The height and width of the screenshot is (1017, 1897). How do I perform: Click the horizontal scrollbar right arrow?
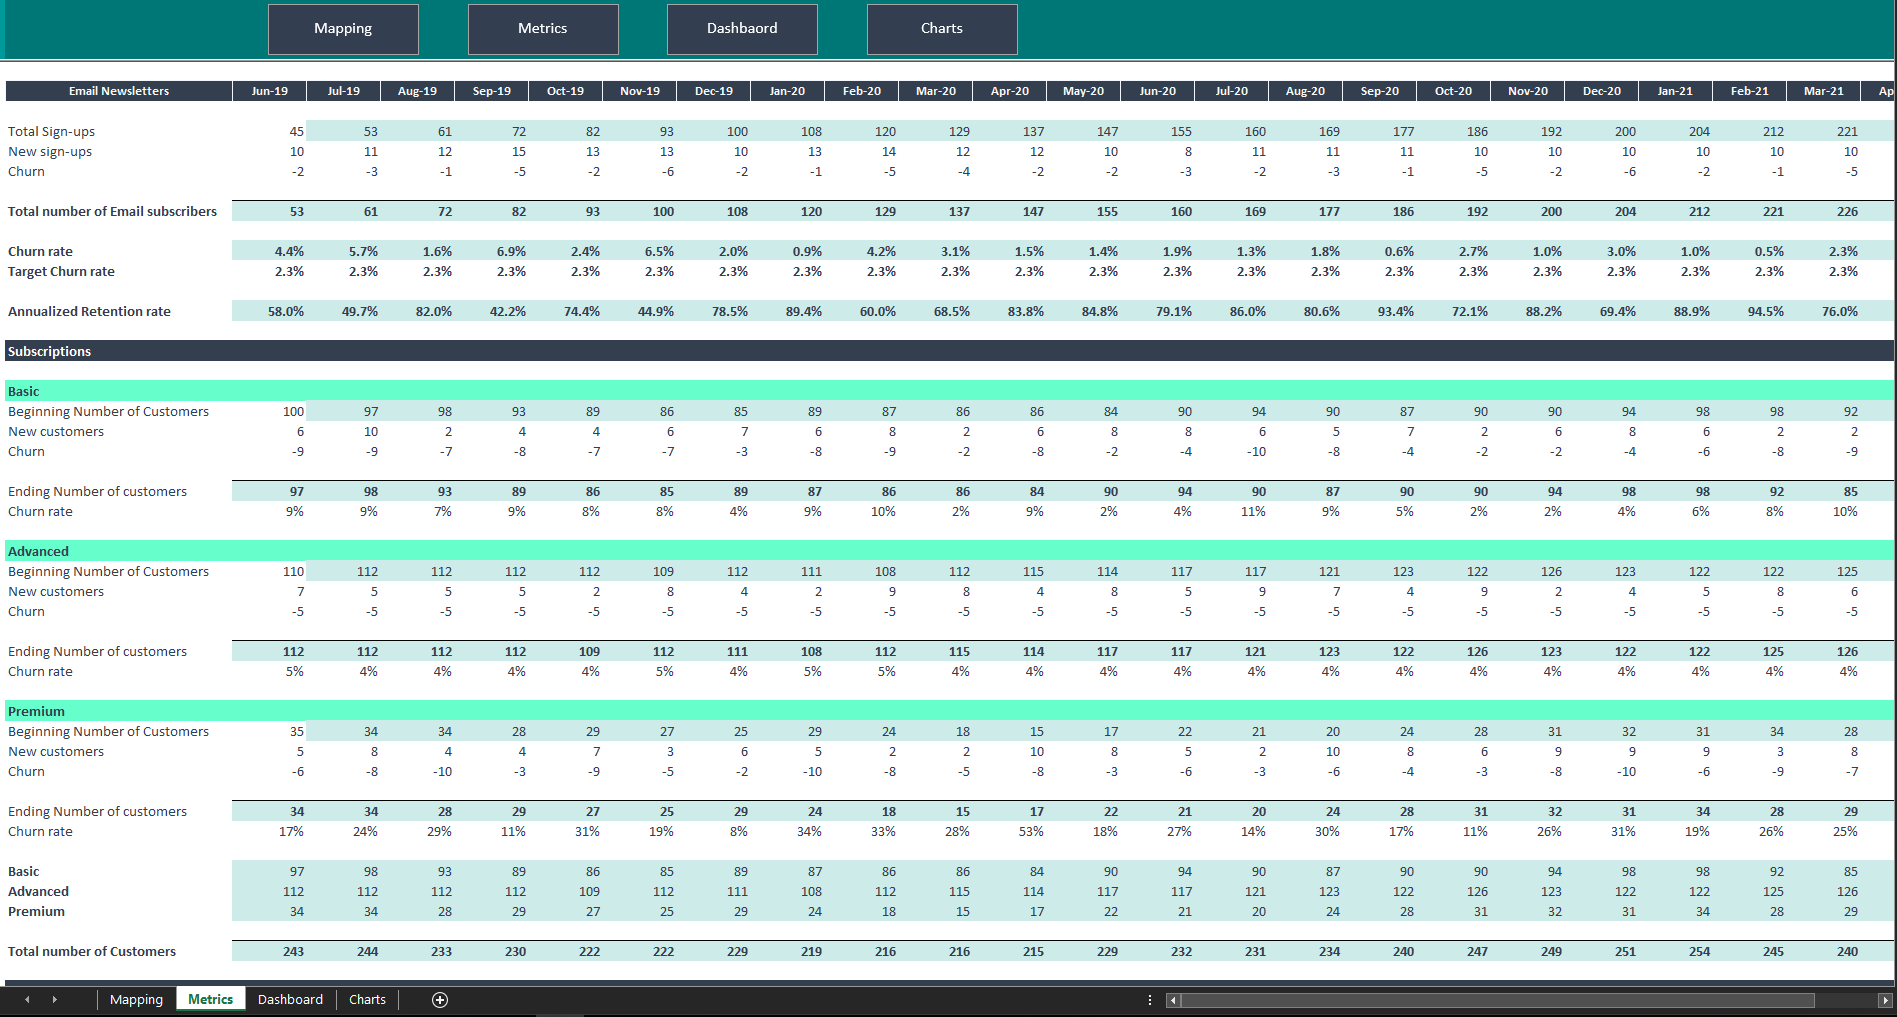click(1884, 999)
